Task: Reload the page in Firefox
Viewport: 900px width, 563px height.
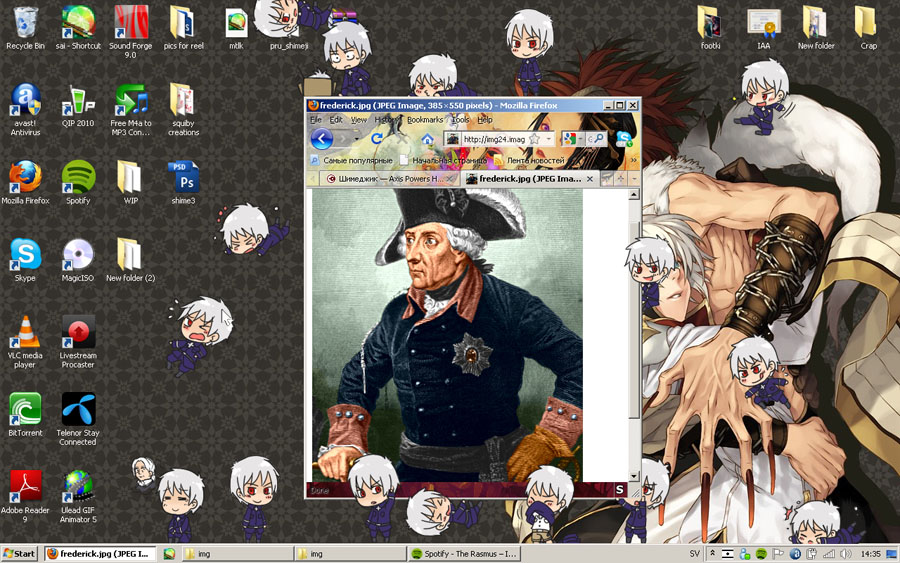Action: 377,138
